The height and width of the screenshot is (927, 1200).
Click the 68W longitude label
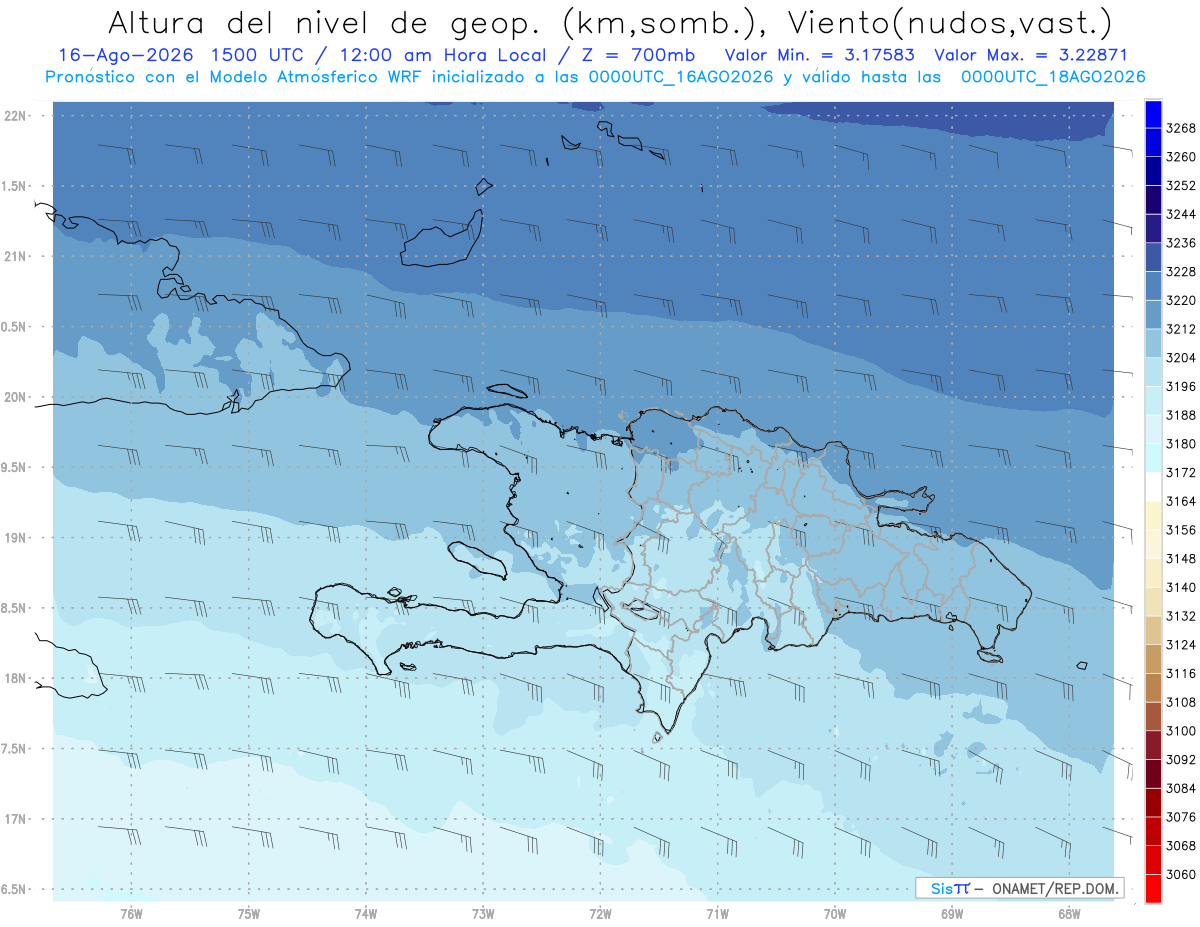(1069, 914)
